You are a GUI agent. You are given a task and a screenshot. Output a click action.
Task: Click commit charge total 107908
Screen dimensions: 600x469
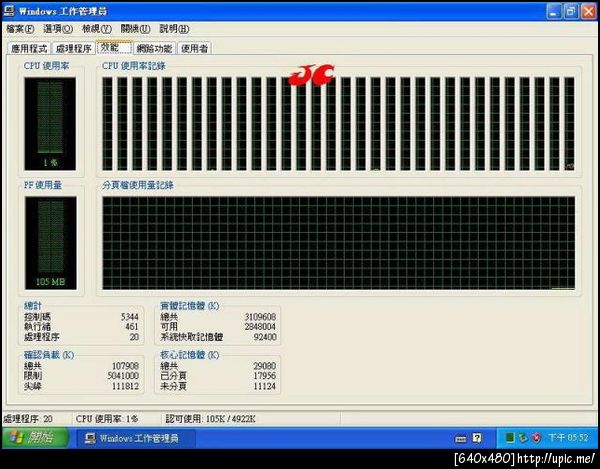(125, 366)
